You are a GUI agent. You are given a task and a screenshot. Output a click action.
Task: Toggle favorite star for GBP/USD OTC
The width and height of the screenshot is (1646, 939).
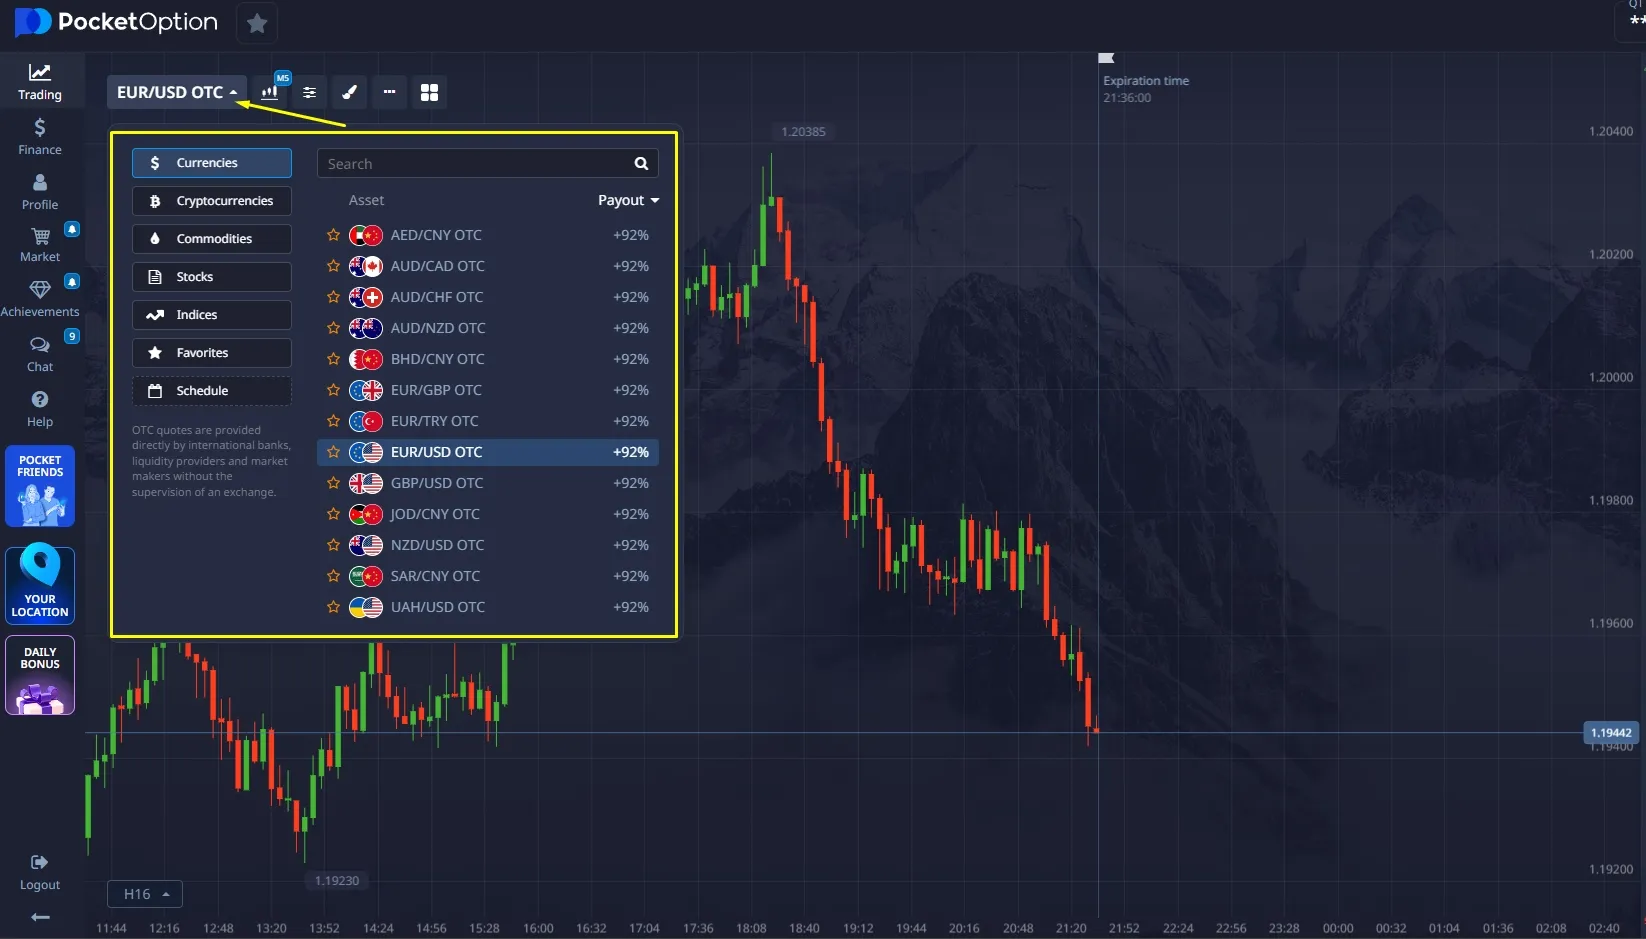click(334, 483)
